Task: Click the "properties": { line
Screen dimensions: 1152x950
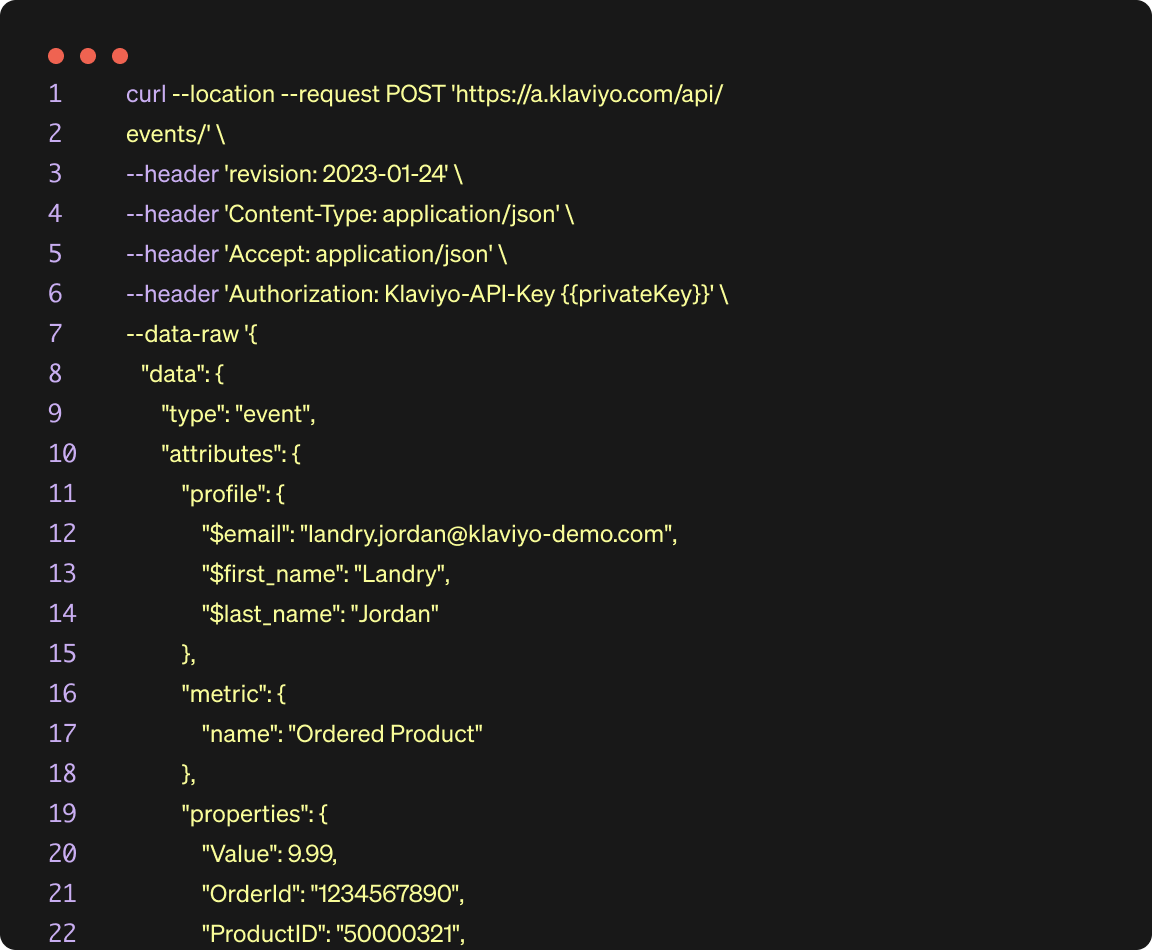Action: click(254, 814)
